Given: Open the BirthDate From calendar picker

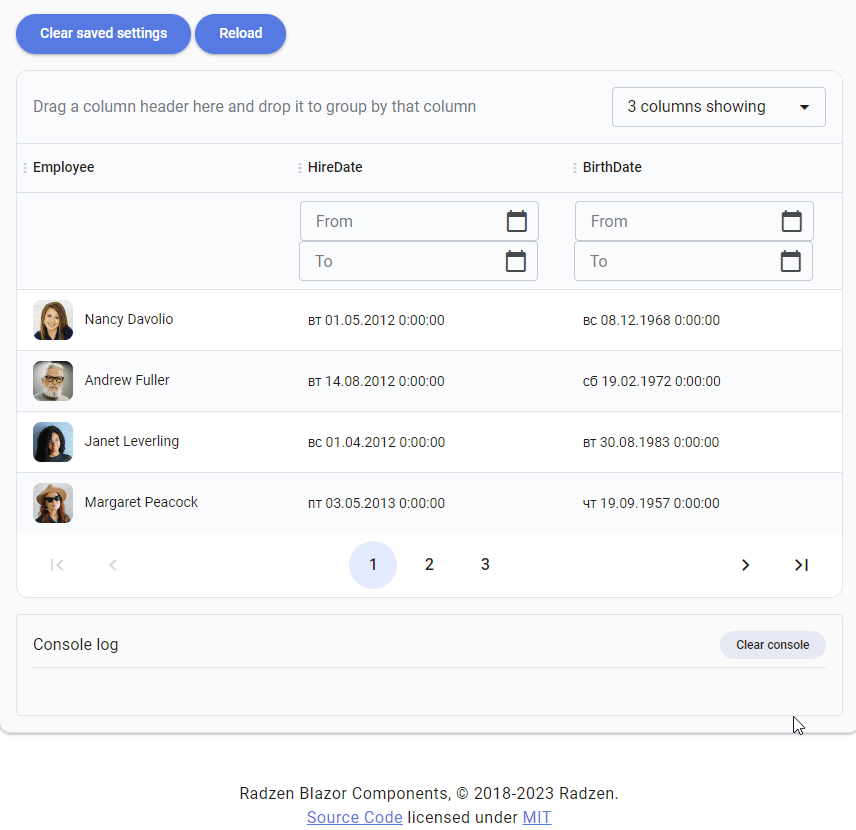Looking at the screenshot, I should tap(791, 221).
